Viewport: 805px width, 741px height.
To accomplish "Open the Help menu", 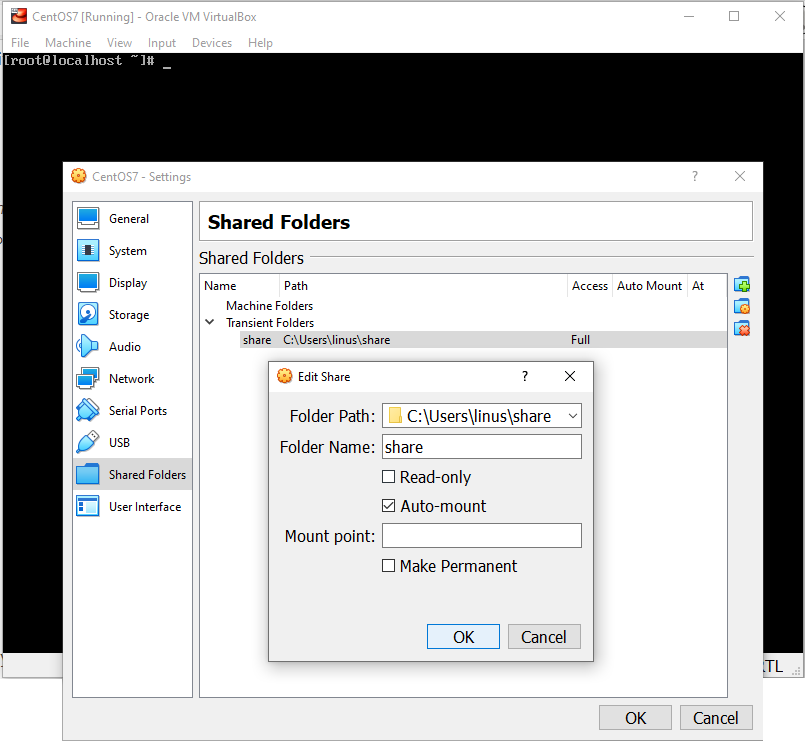I will (x=260, y=43).
